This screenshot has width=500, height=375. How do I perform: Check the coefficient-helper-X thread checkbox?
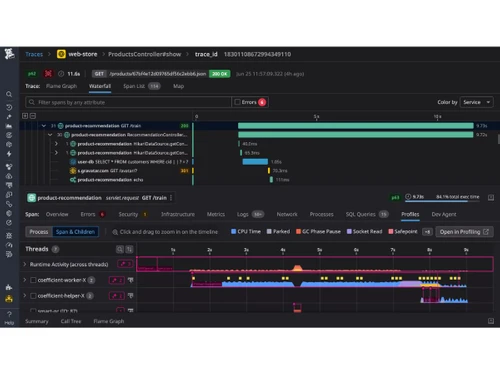[33, 296]
